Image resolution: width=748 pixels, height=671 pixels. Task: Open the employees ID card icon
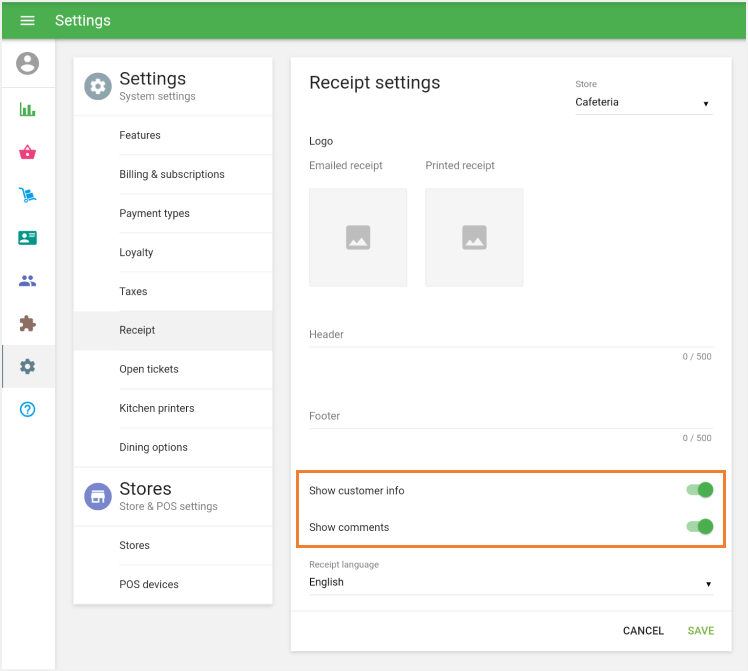[x=27, y=238]
